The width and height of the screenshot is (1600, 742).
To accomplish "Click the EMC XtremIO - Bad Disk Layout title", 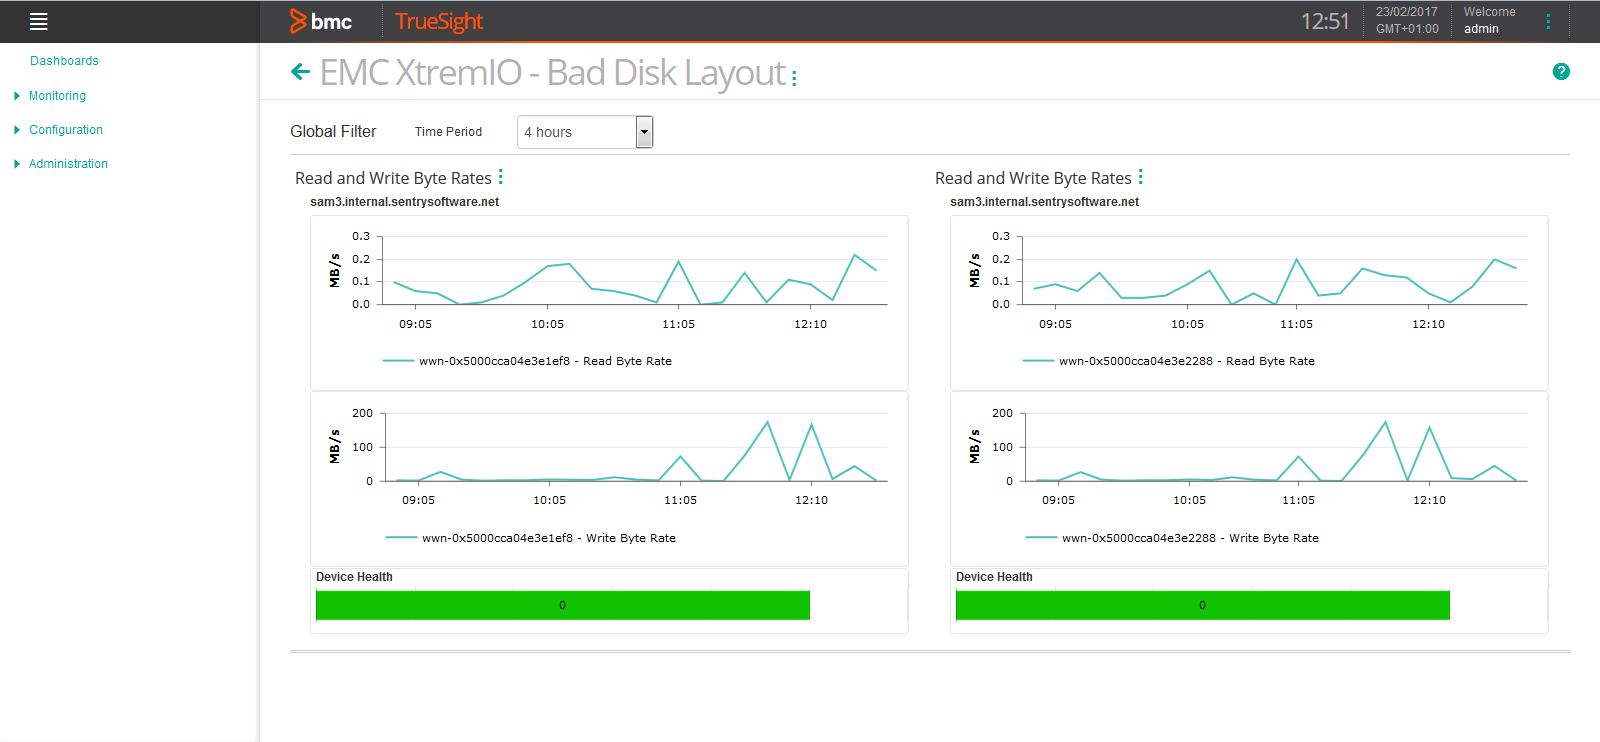I will click(x=553, y=73).
